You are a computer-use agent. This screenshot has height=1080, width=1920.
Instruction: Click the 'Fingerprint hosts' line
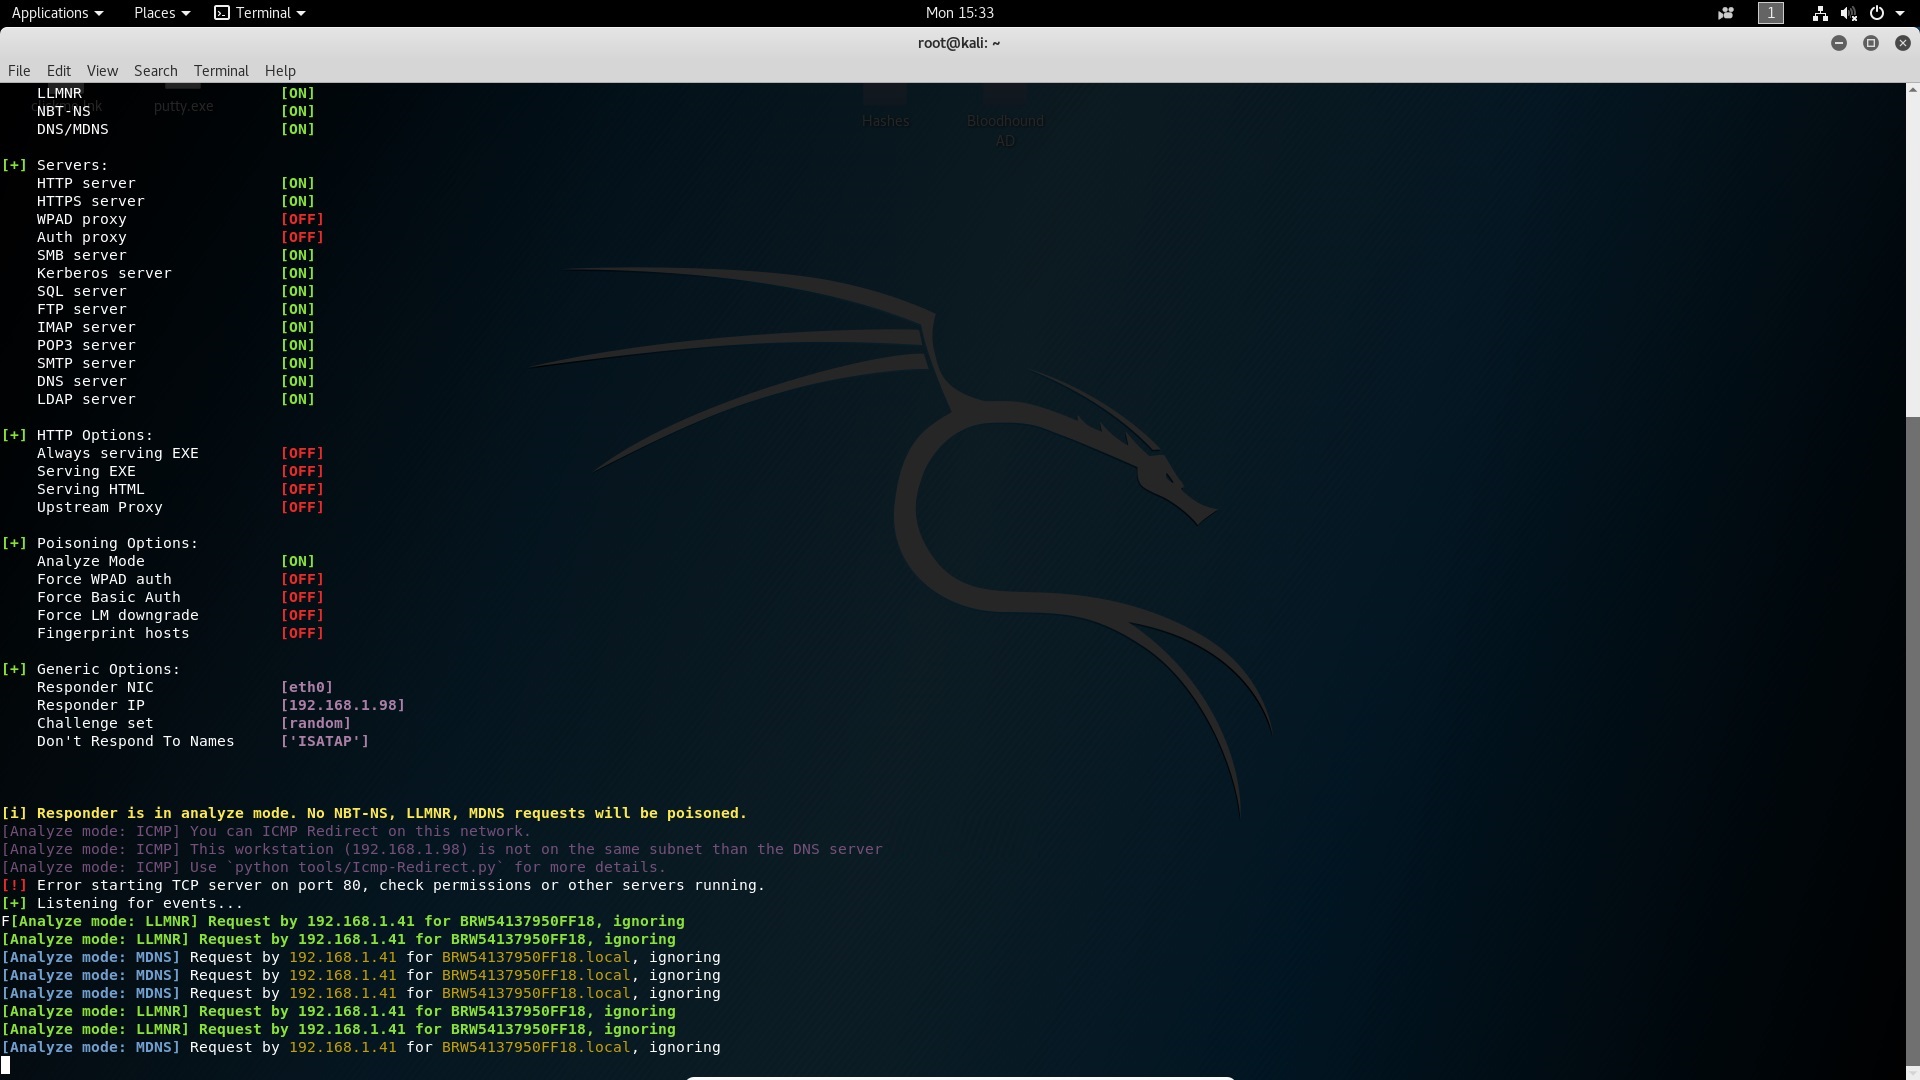180,633
